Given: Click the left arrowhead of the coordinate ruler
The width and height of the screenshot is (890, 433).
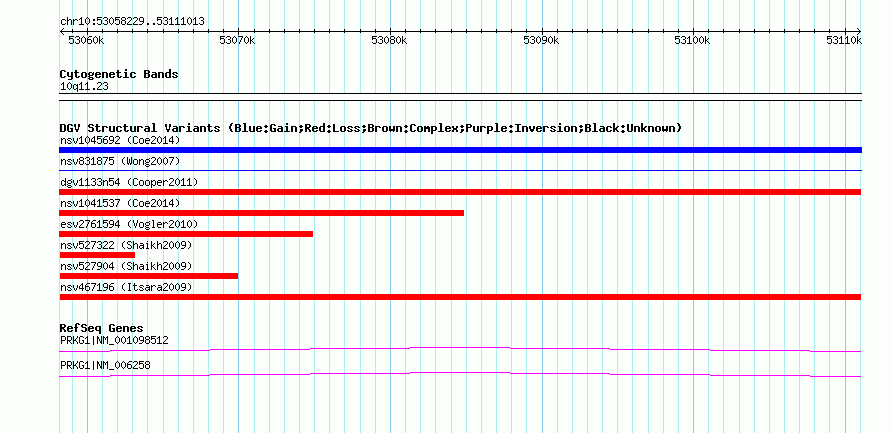Looking at the screenshot, I should [x=62, y=32].
